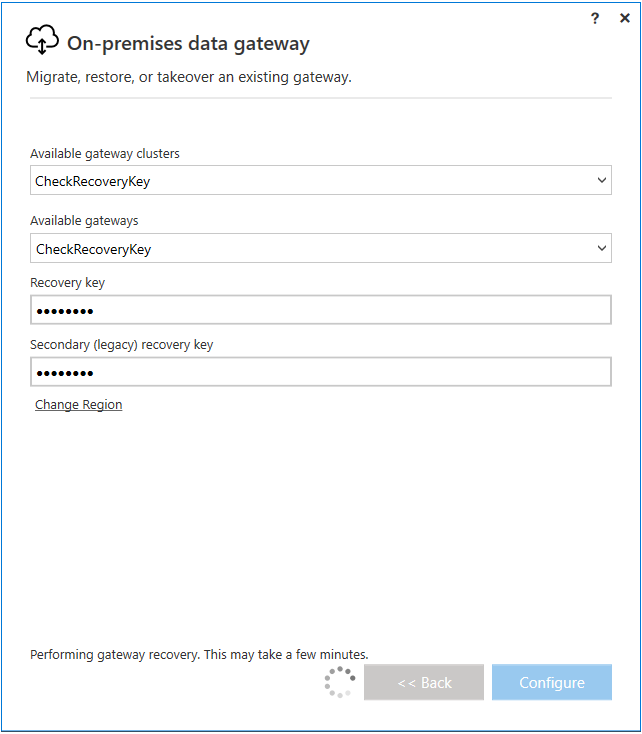
Task: Click the Secondary (legacy) recovery key label
Action: (x=121, y=345)
